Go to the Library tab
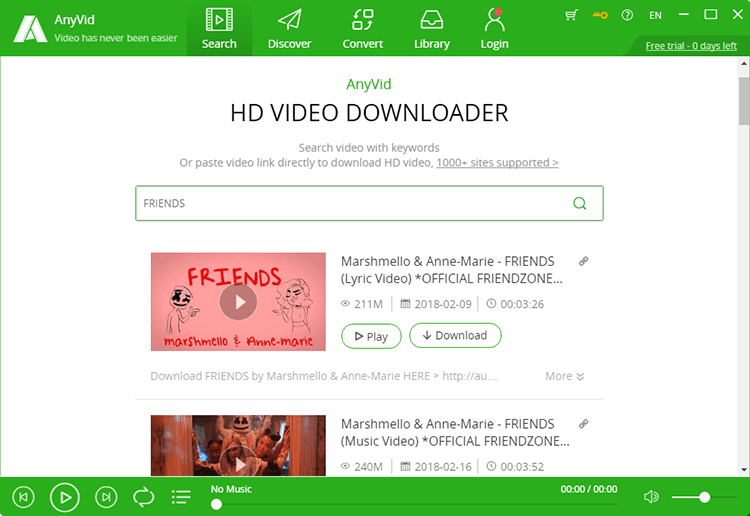750x516 pixels. tap(431, 28)
